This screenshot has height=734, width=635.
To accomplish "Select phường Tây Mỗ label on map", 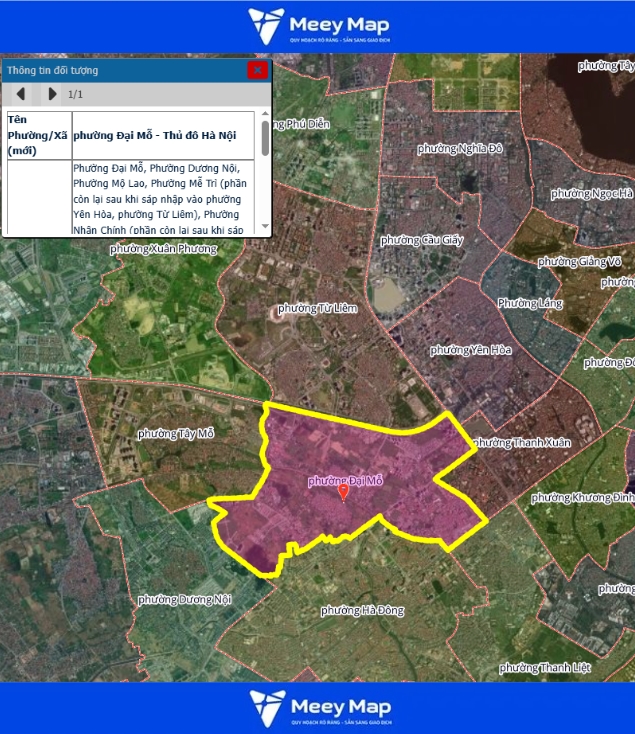I will [176, 433].
